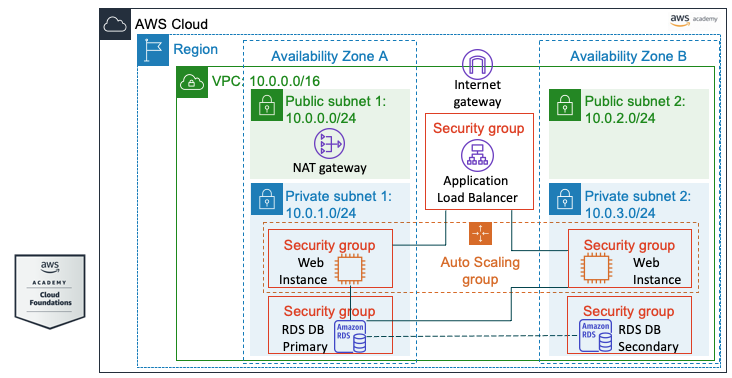Click 'RDS DB Secondary' label
This screenshot has width=732, height=378.
coord(648,338)
